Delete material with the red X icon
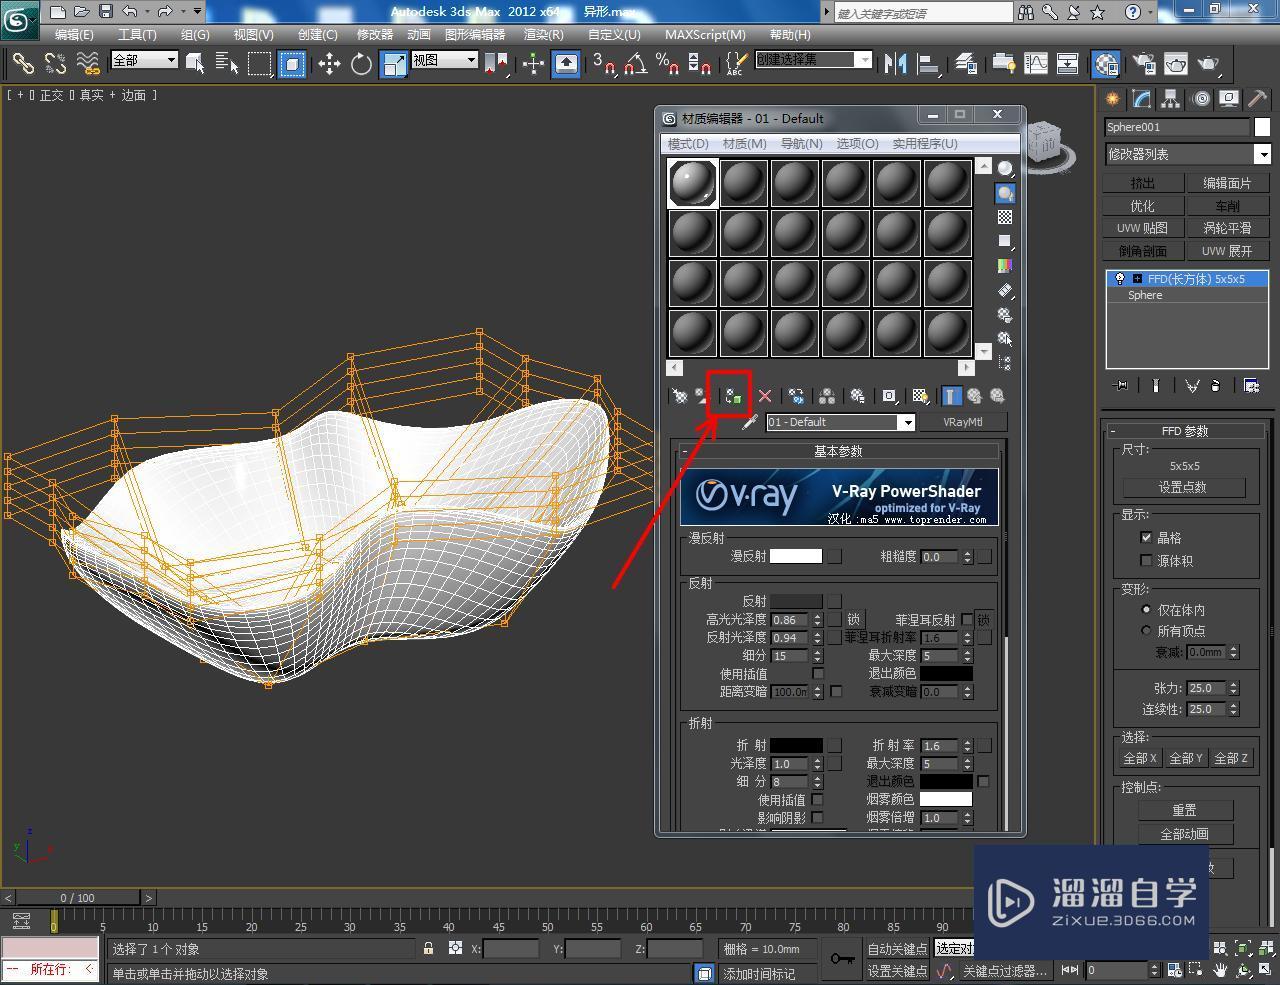1280x985 pixels. [765, 395]
